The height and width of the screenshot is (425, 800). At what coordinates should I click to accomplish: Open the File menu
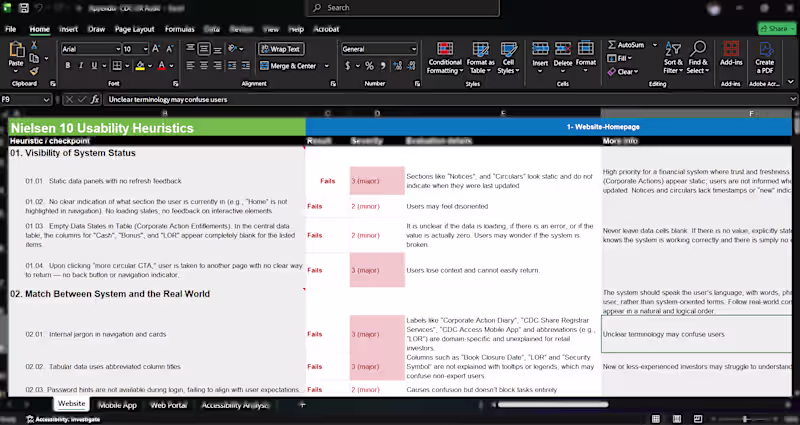10,29
